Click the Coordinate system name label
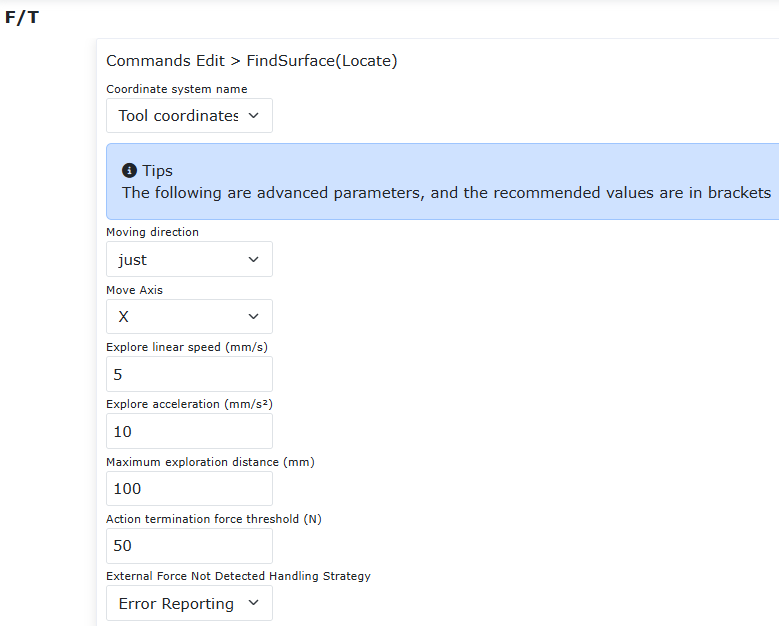The height and width of the screenshot is (626, 779). coord(177,89)
